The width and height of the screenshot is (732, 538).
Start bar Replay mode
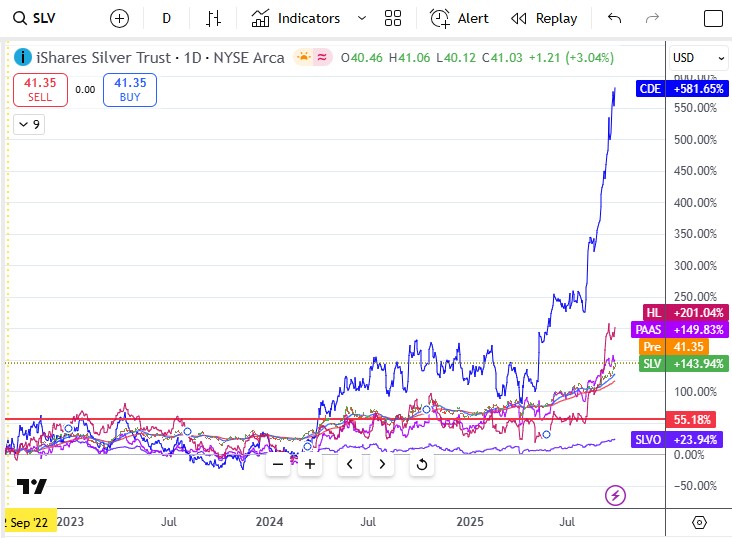[544, 18]
